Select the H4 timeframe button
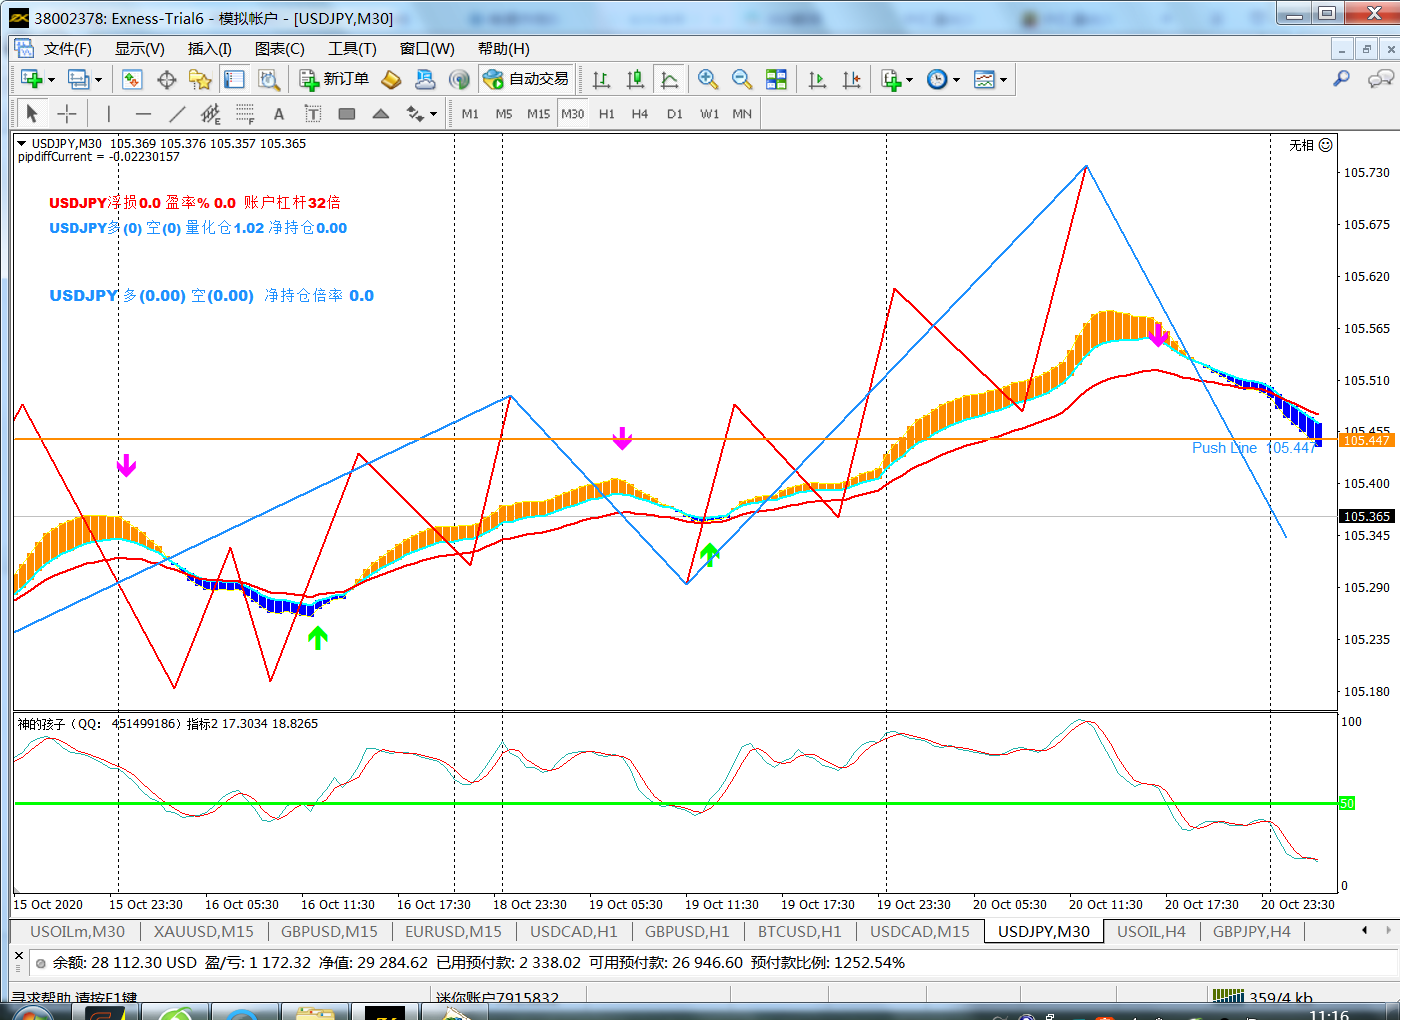The height and width of the screenshot is (1020, 1412). coord(640,114)
